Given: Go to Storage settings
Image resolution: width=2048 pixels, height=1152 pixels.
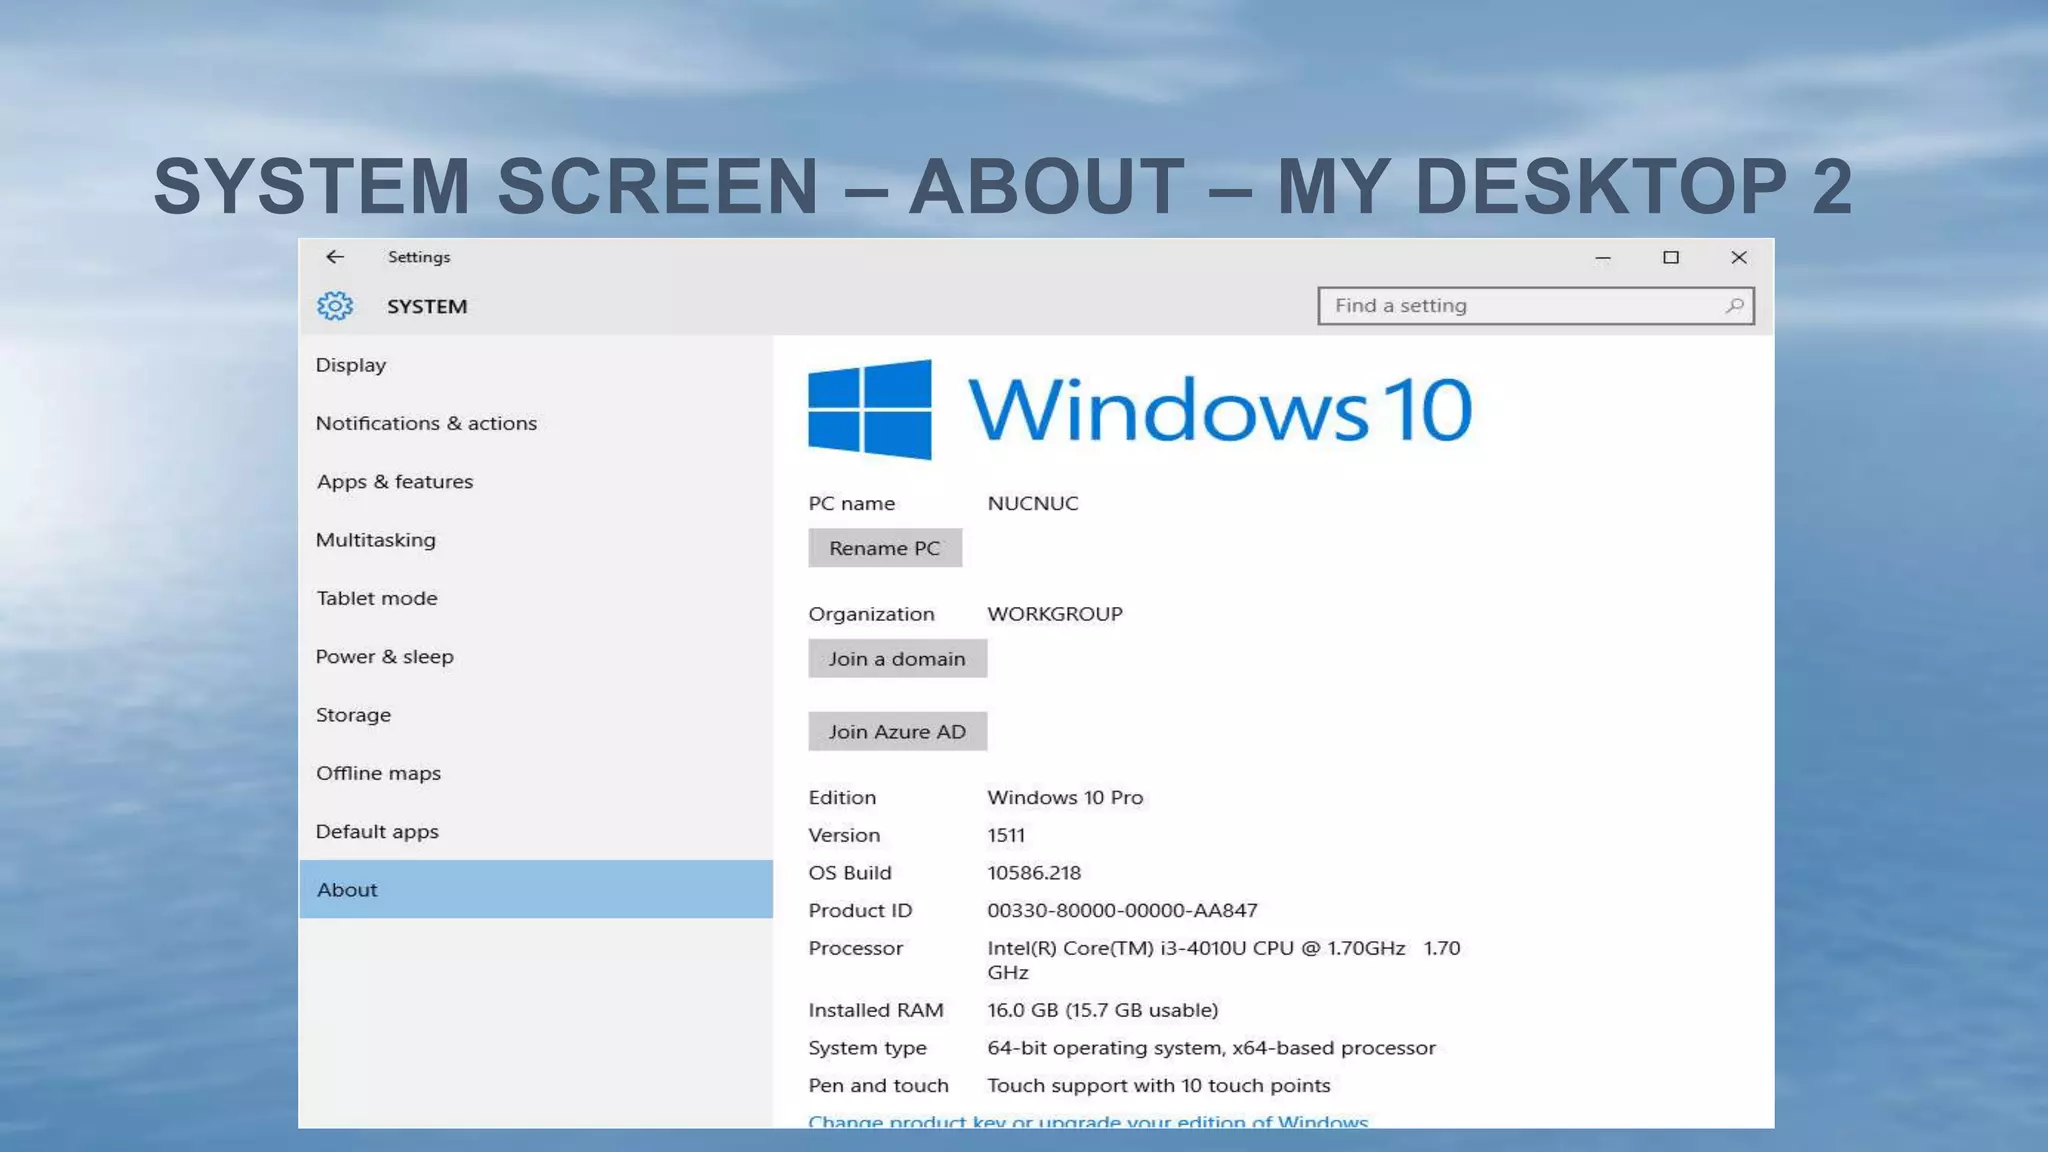Looking at the screenshot, I should 536,715.
